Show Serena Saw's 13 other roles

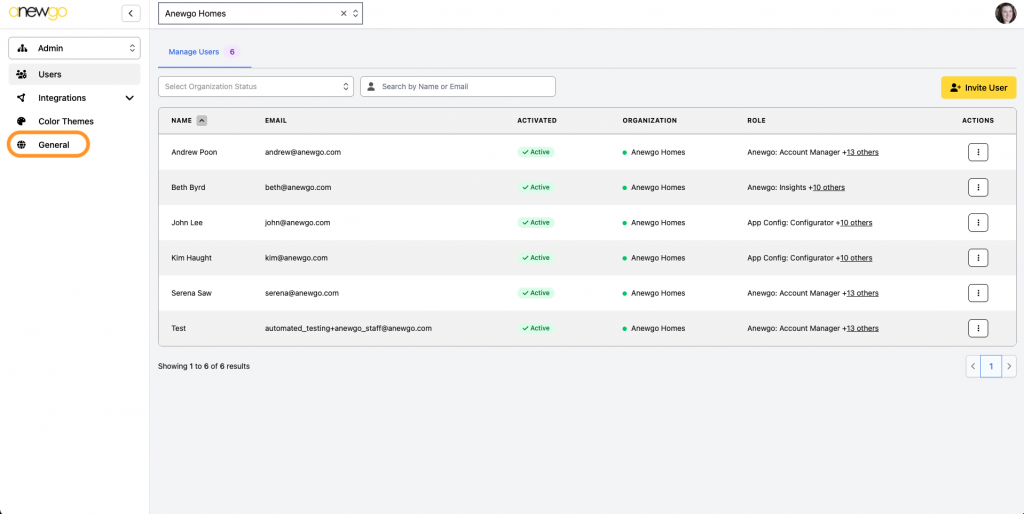(x=862, y=293)
